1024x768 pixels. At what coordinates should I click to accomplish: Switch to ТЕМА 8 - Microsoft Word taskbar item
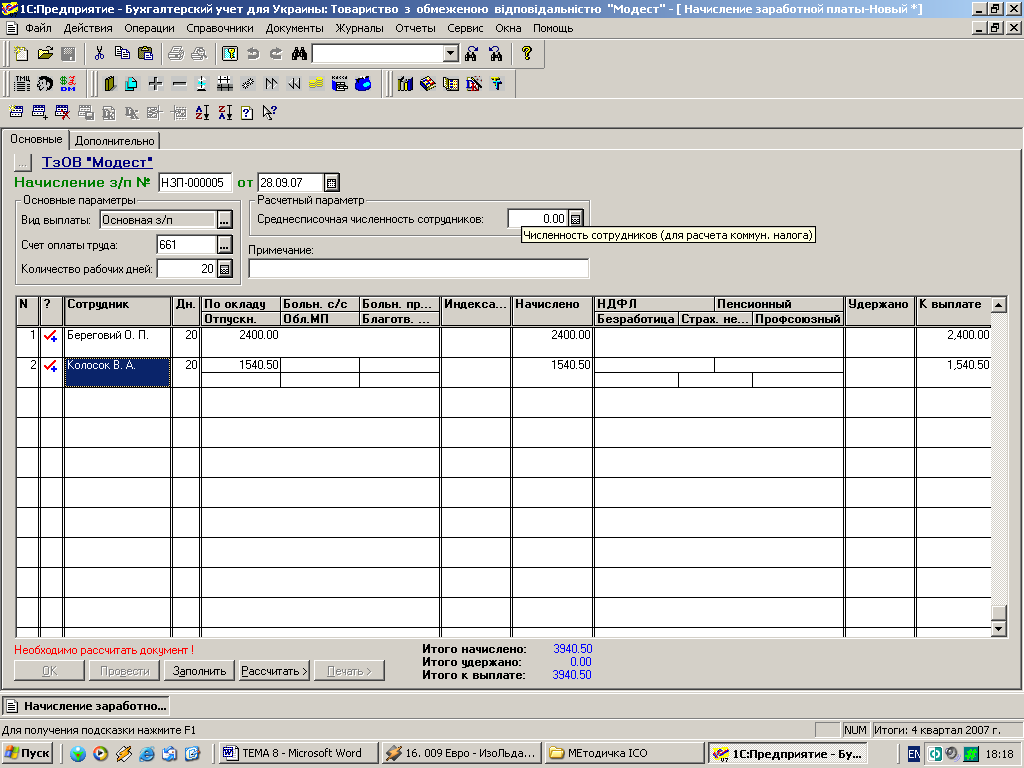pyautogui.click(x=298, y=753)
